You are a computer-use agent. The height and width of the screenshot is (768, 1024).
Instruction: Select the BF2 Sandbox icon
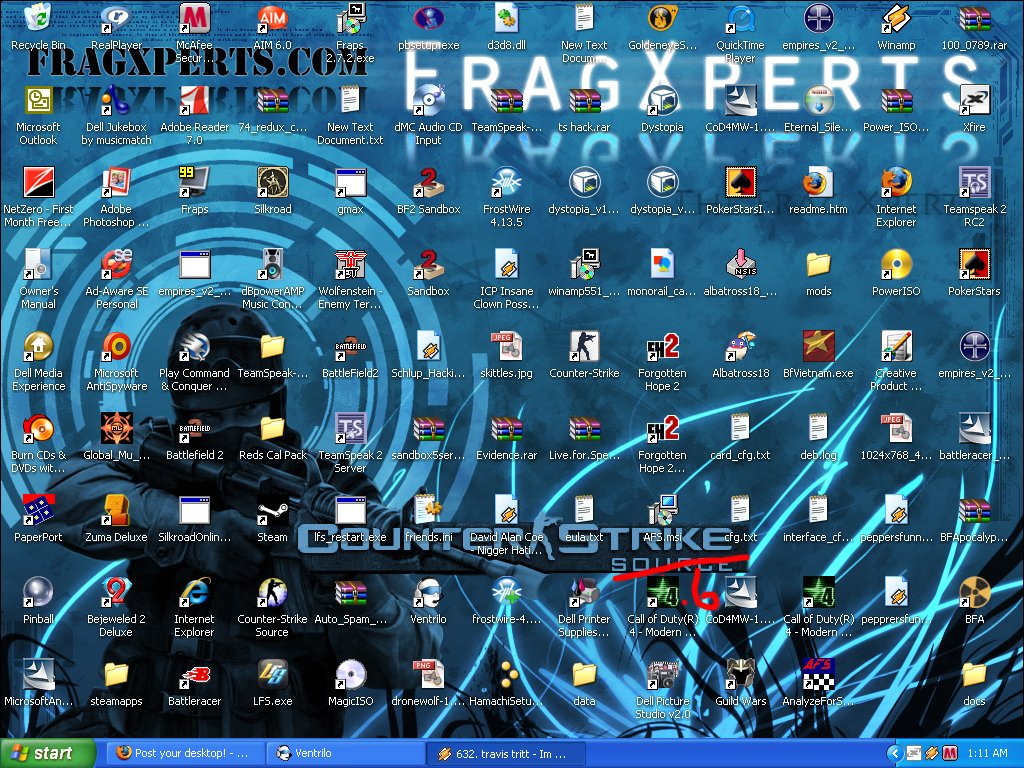428,182
